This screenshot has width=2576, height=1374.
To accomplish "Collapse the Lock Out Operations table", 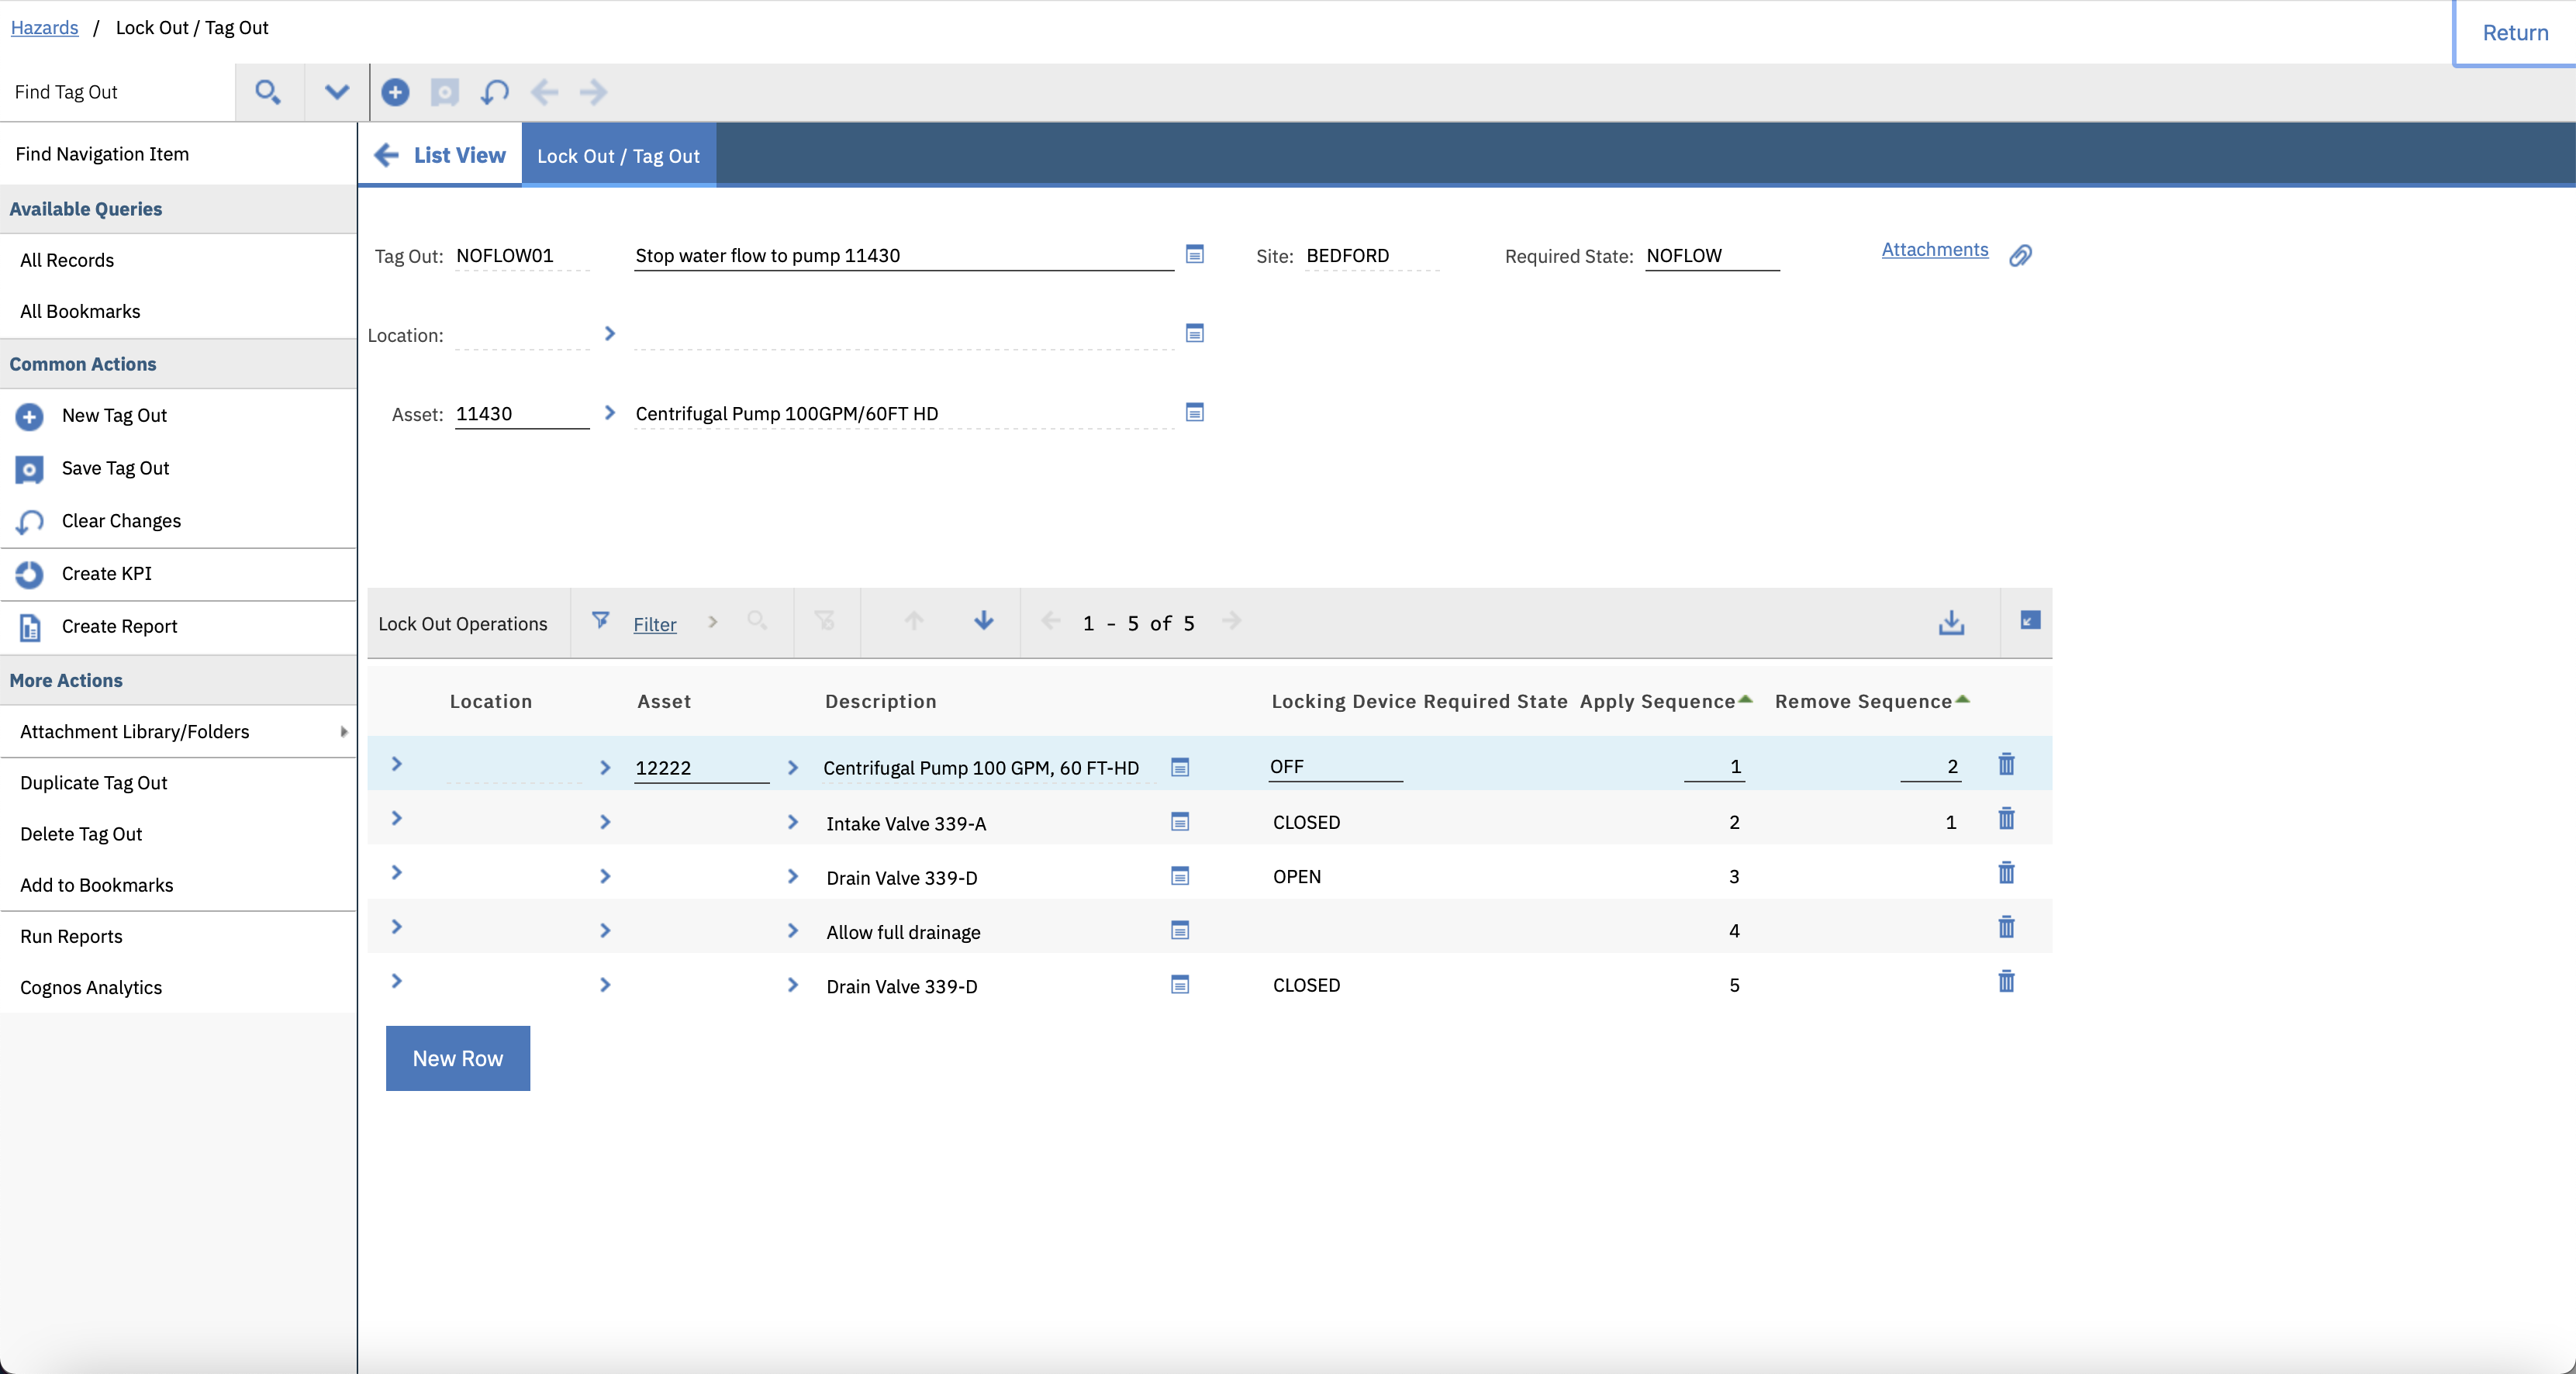I will click(2030, 621).
